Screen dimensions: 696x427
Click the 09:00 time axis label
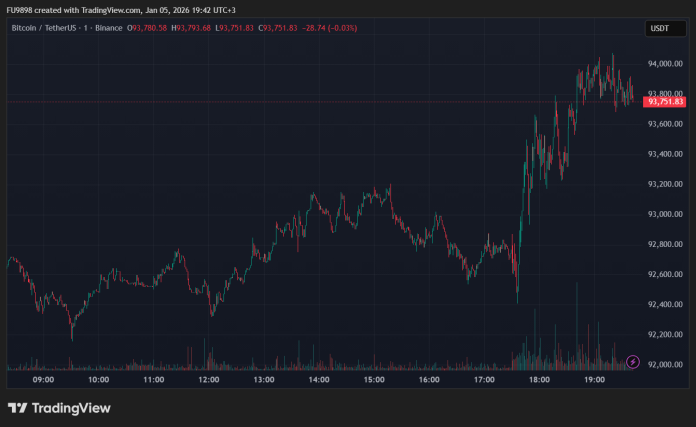(x=43, y=380)
